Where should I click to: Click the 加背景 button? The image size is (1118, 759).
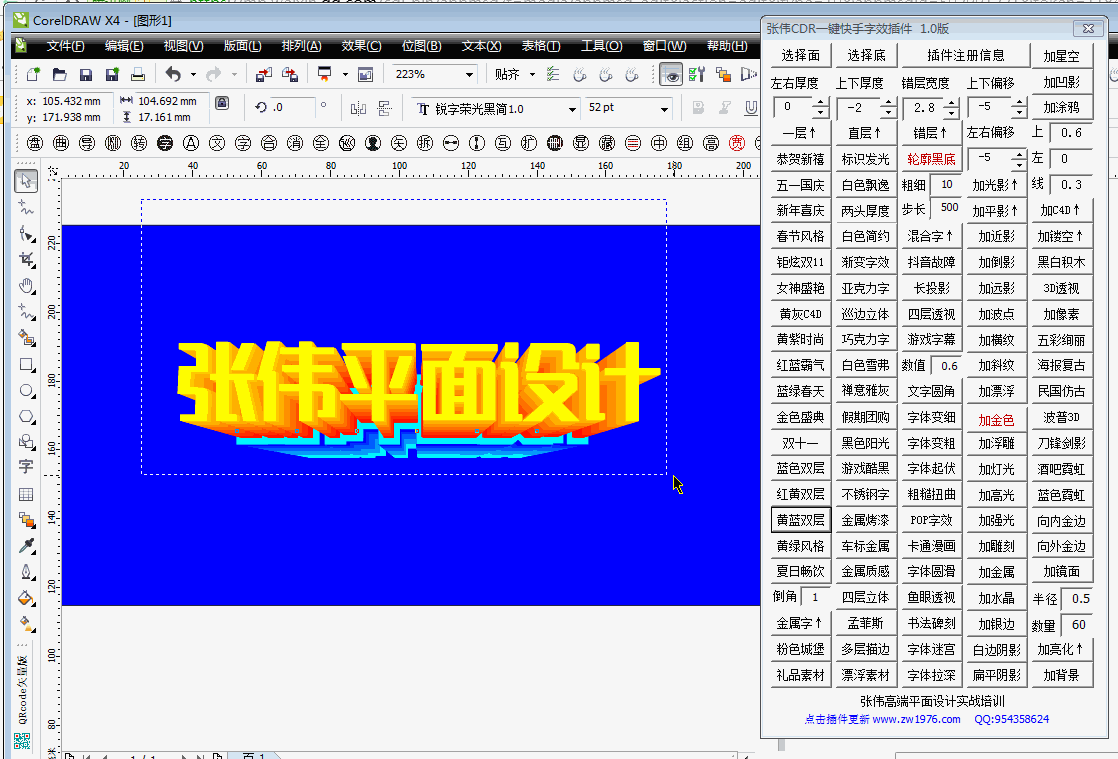tap(1061, 675)
